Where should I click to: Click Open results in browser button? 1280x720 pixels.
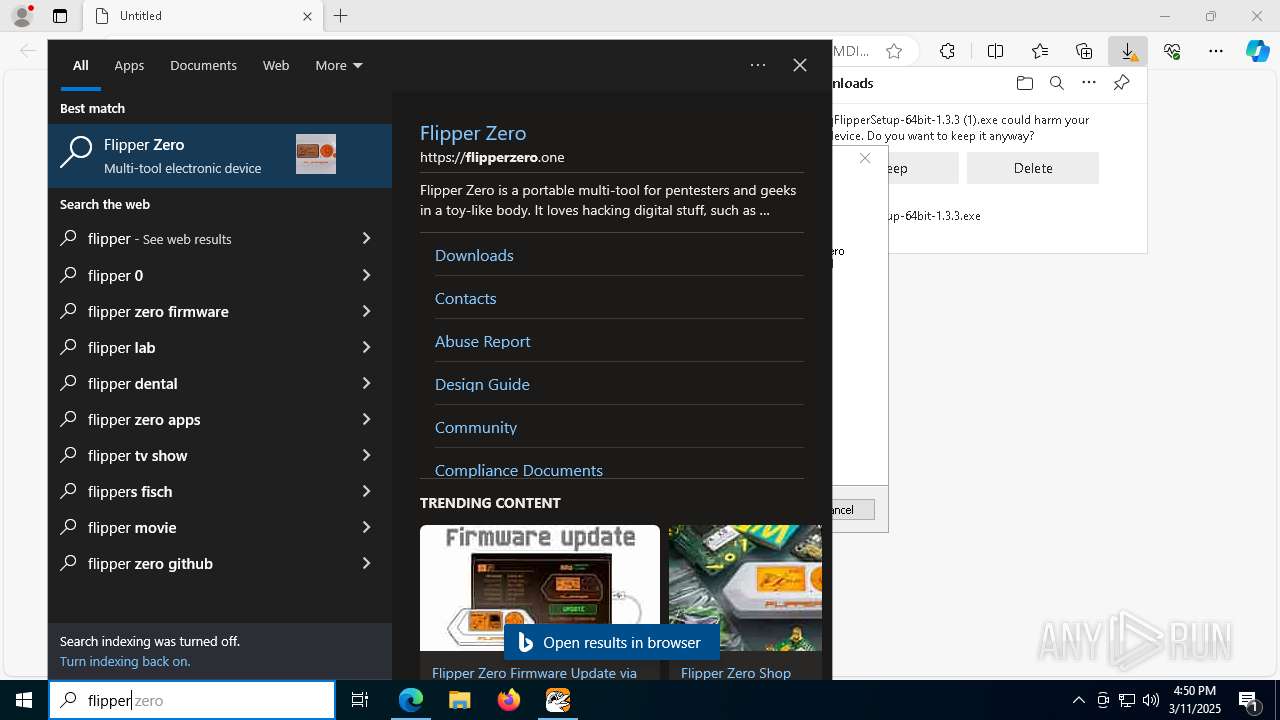[612, 642]
